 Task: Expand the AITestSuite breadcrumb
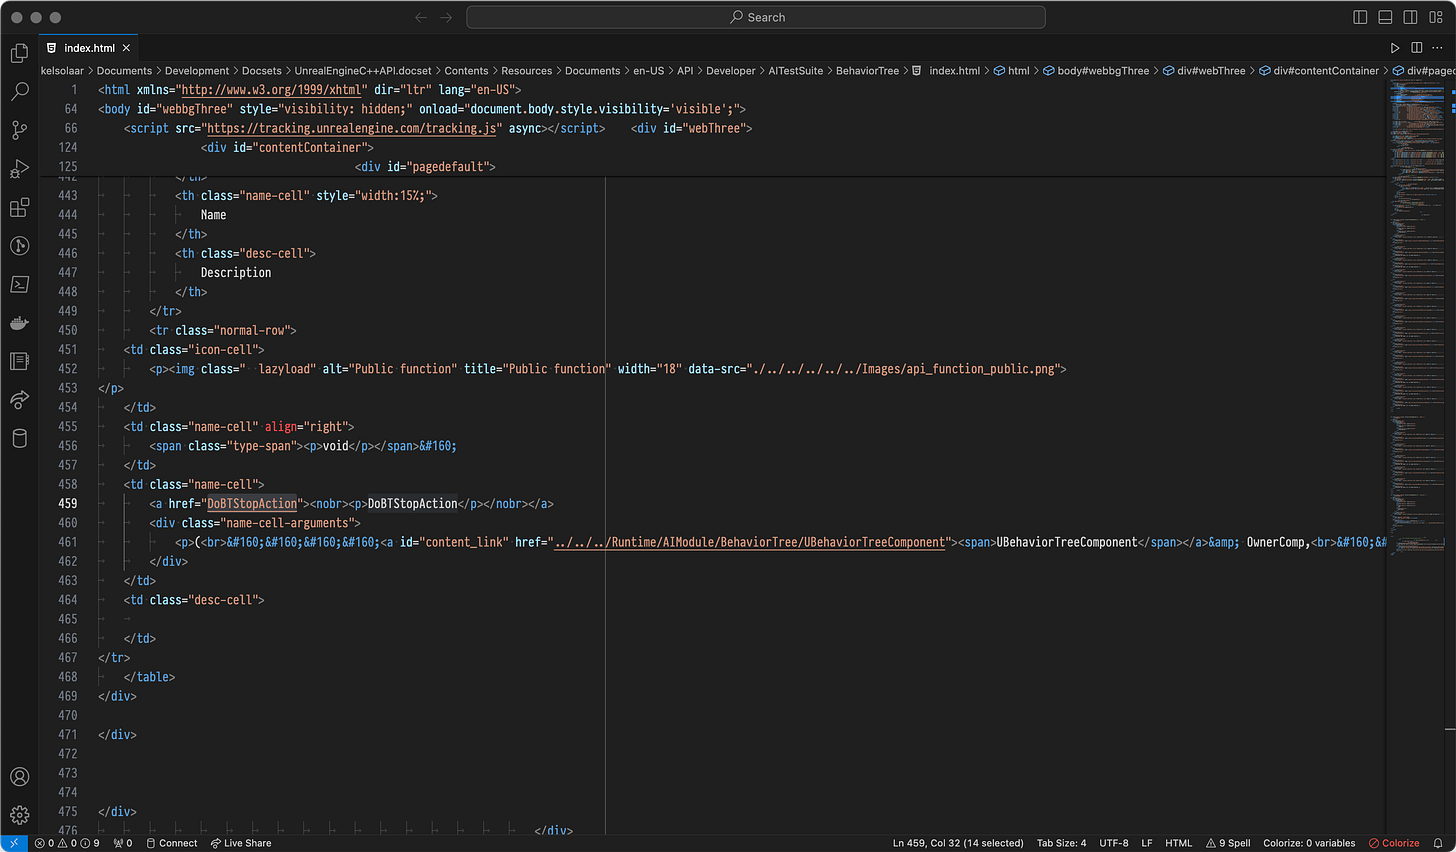point(796,71)
